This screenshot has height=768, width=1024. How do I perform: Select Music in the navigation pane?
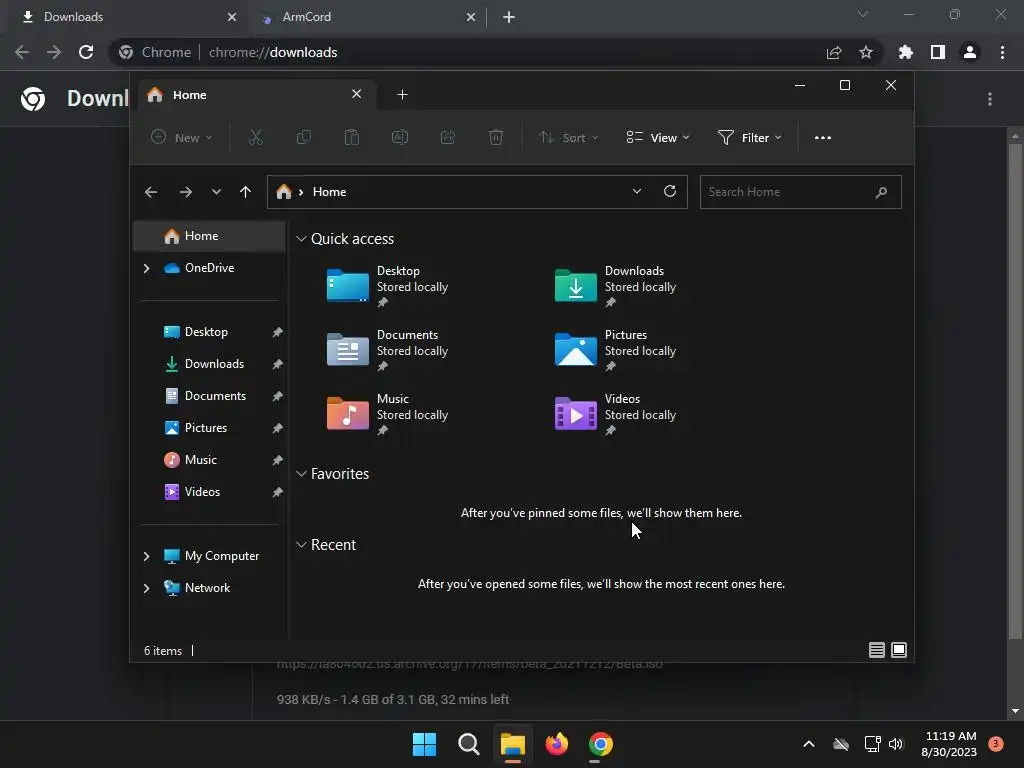[x=209, y=460]
